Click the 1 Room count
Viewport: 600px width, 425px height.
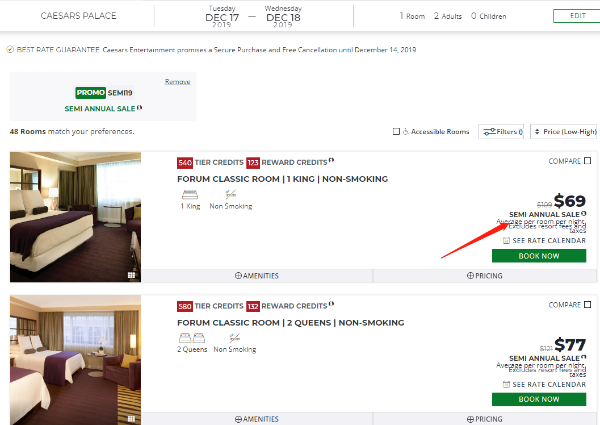pyautogui.click(x=412, y=16)
